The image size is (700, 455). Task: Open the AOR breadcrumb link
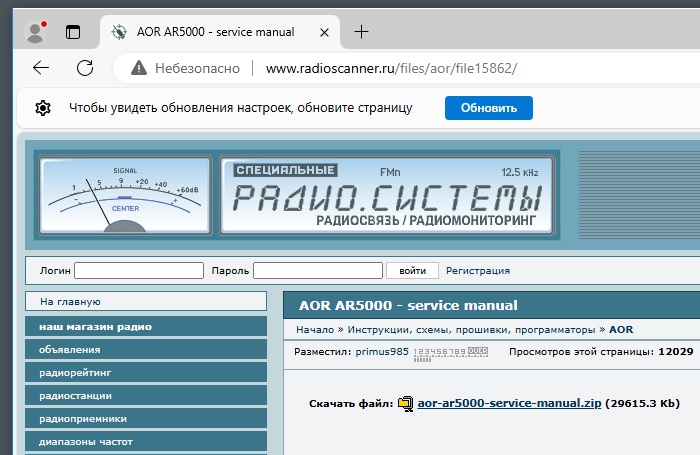[621, 330]
